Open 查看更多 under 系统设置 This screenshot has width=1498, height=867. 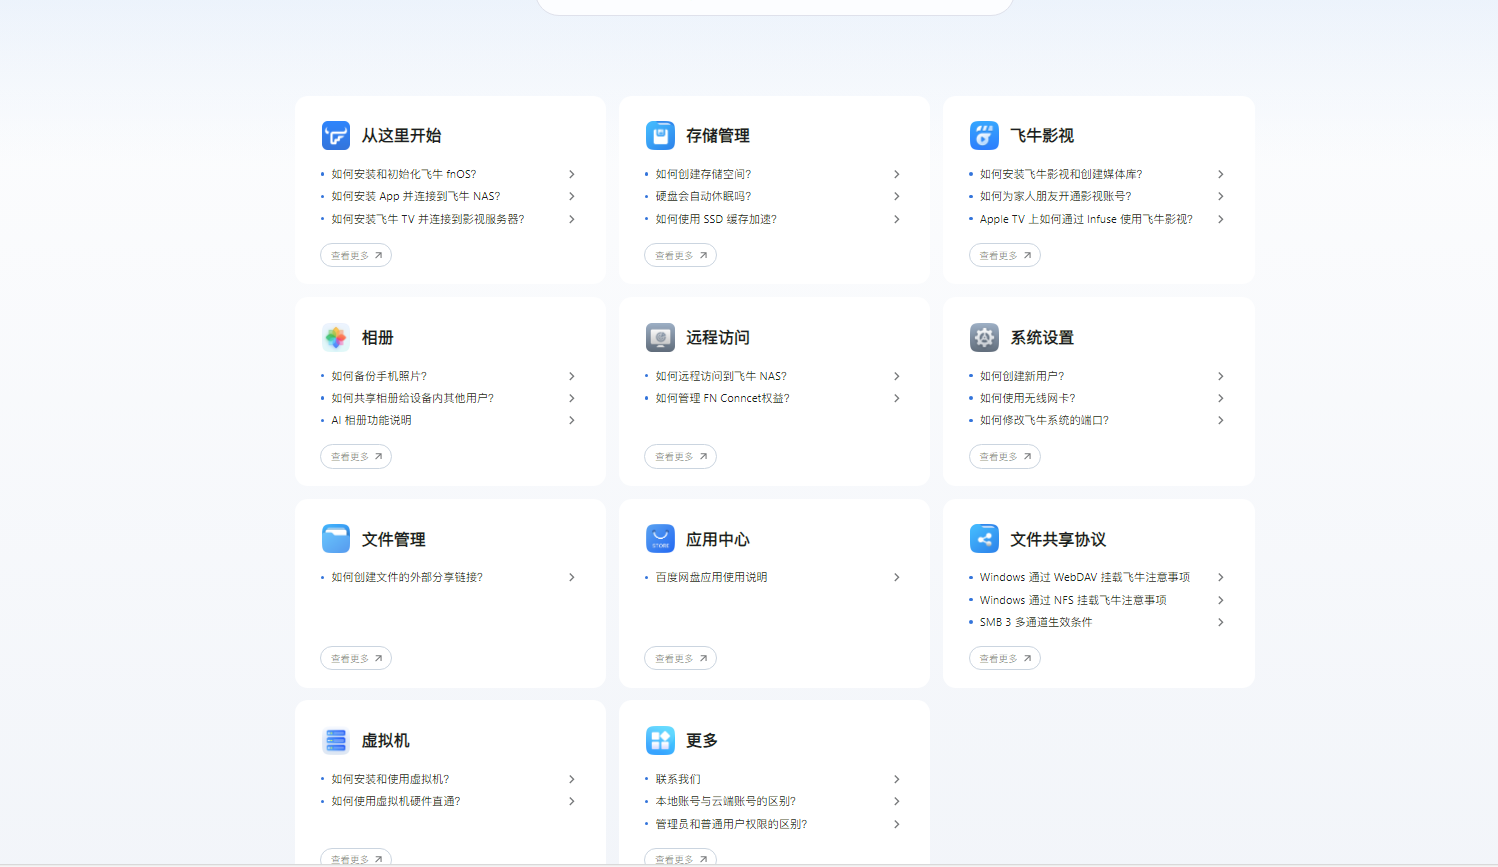click(x=1004, y=457)
